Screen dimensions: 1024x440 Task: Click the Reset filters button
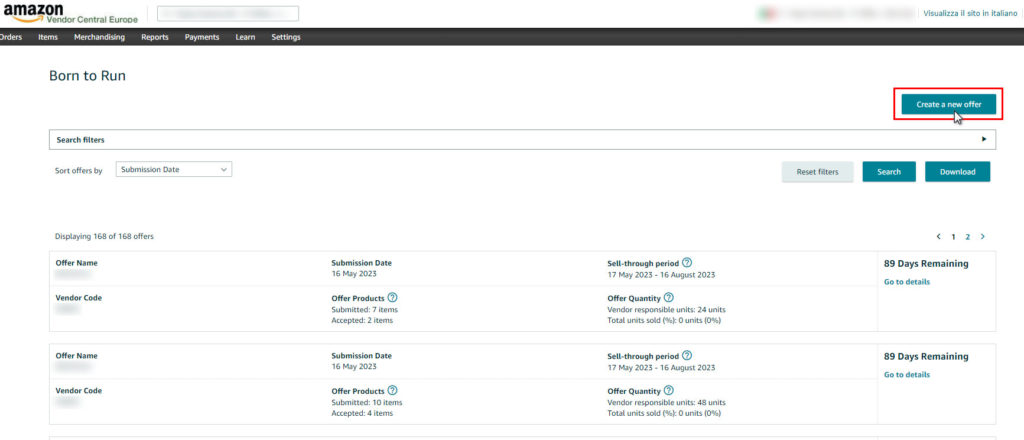[817, 172]
